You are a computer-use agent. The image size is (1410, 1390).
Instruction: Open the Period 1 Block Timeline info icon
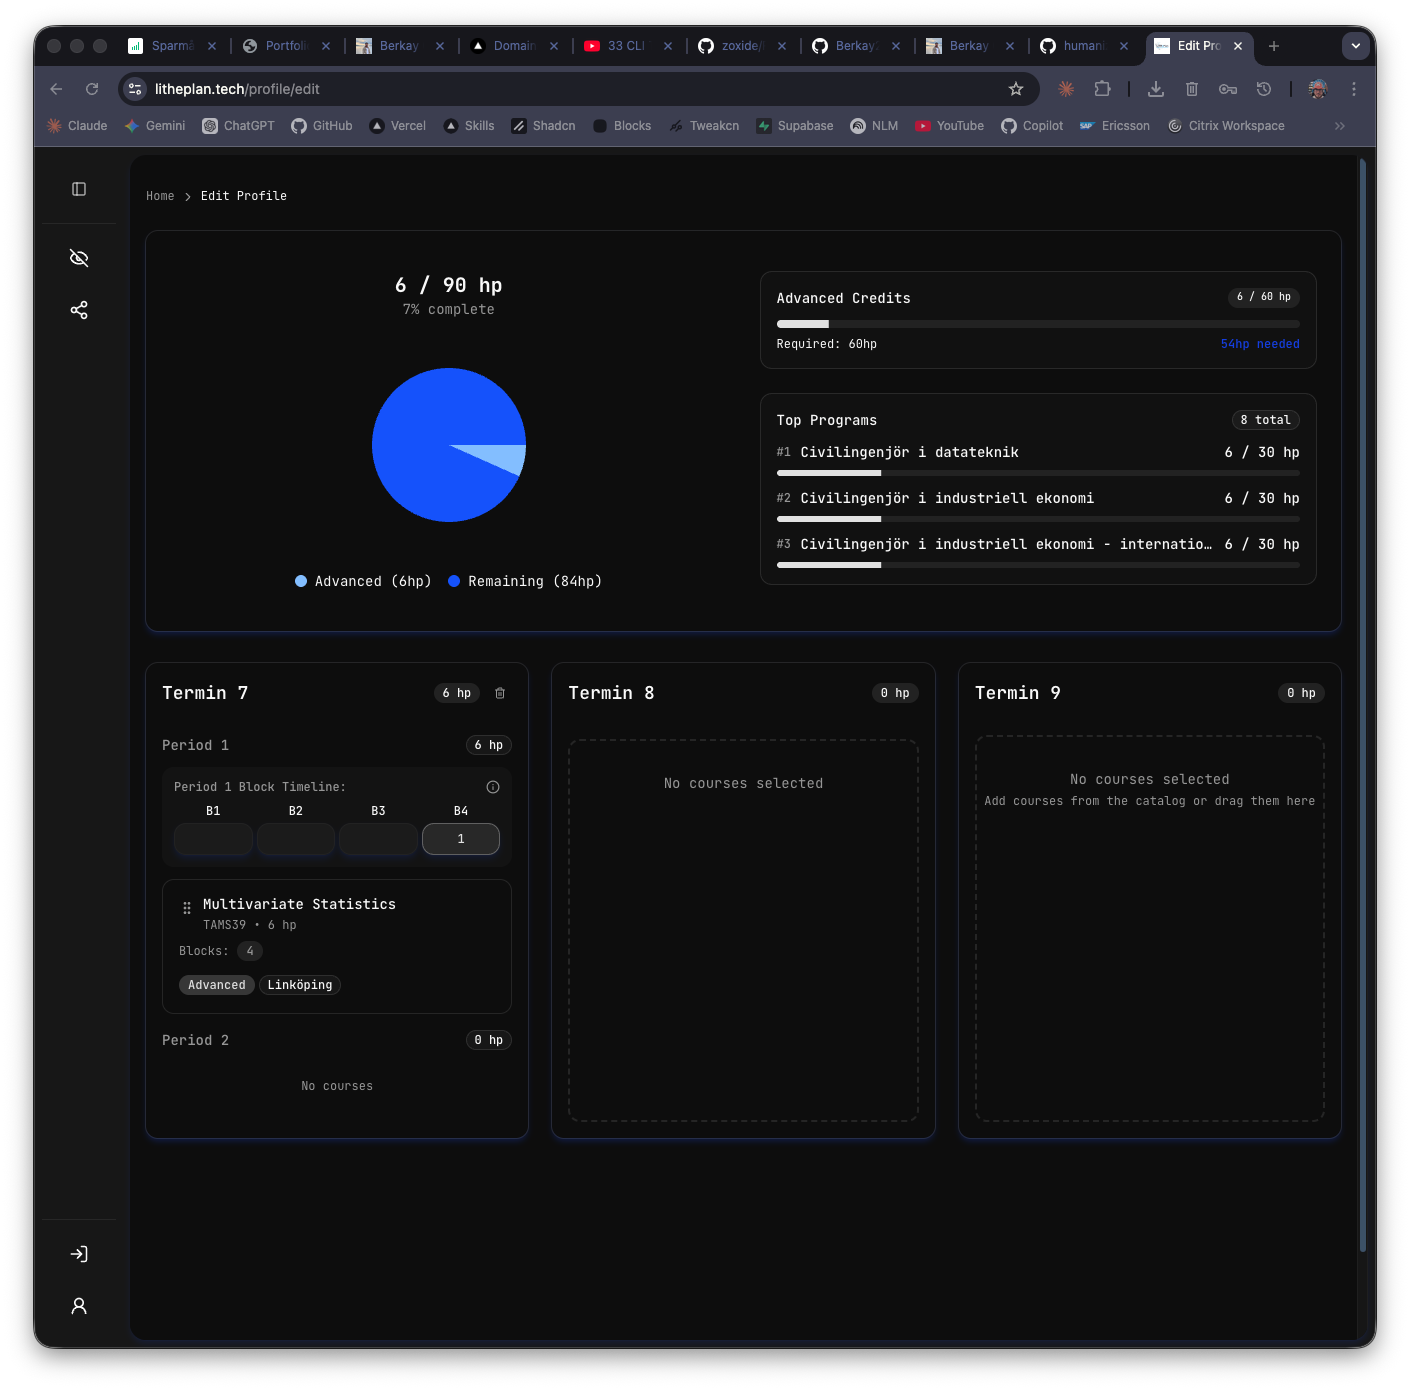pos(492,787)
